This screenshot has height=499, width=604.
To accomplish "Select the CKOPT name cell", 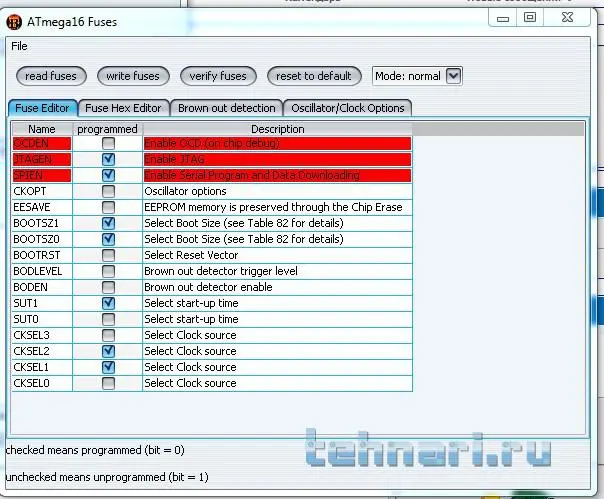I will (42, 191).
